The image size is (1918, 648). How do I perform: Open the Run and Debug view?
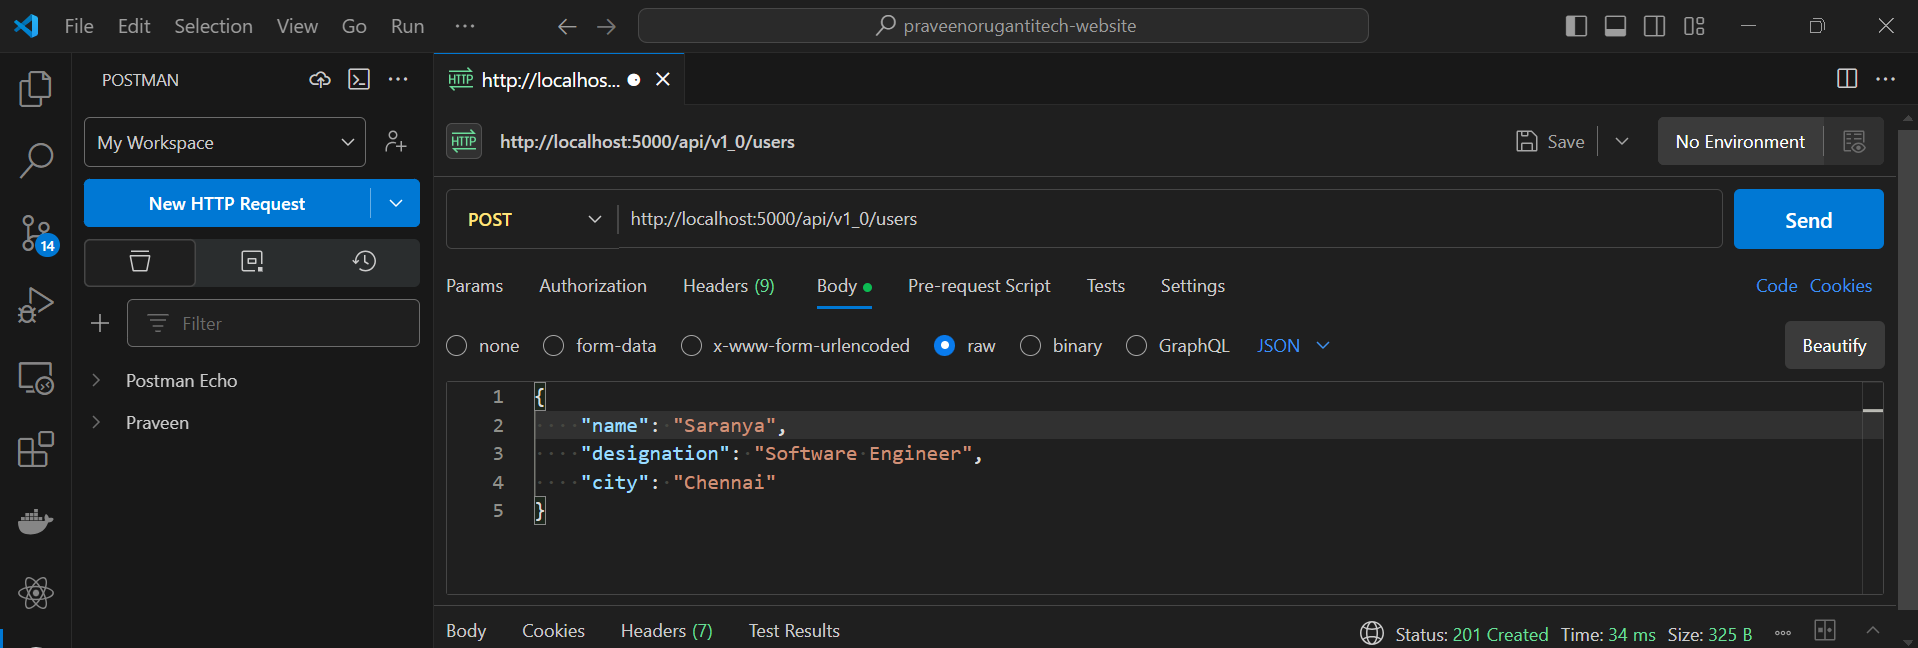(36, 305)
